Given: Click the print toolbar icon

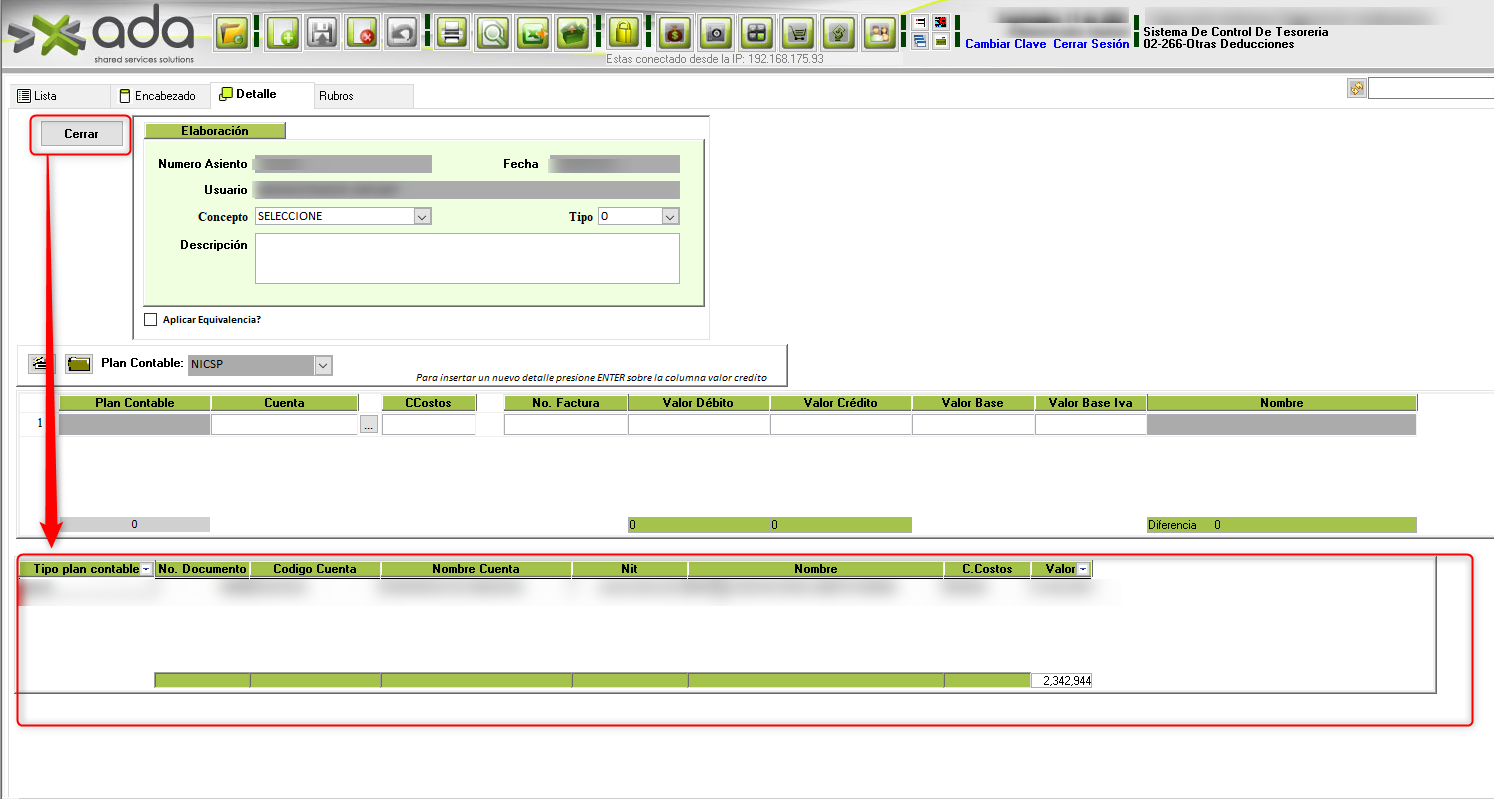Looking at the screenshot, I should click(452, 33).
